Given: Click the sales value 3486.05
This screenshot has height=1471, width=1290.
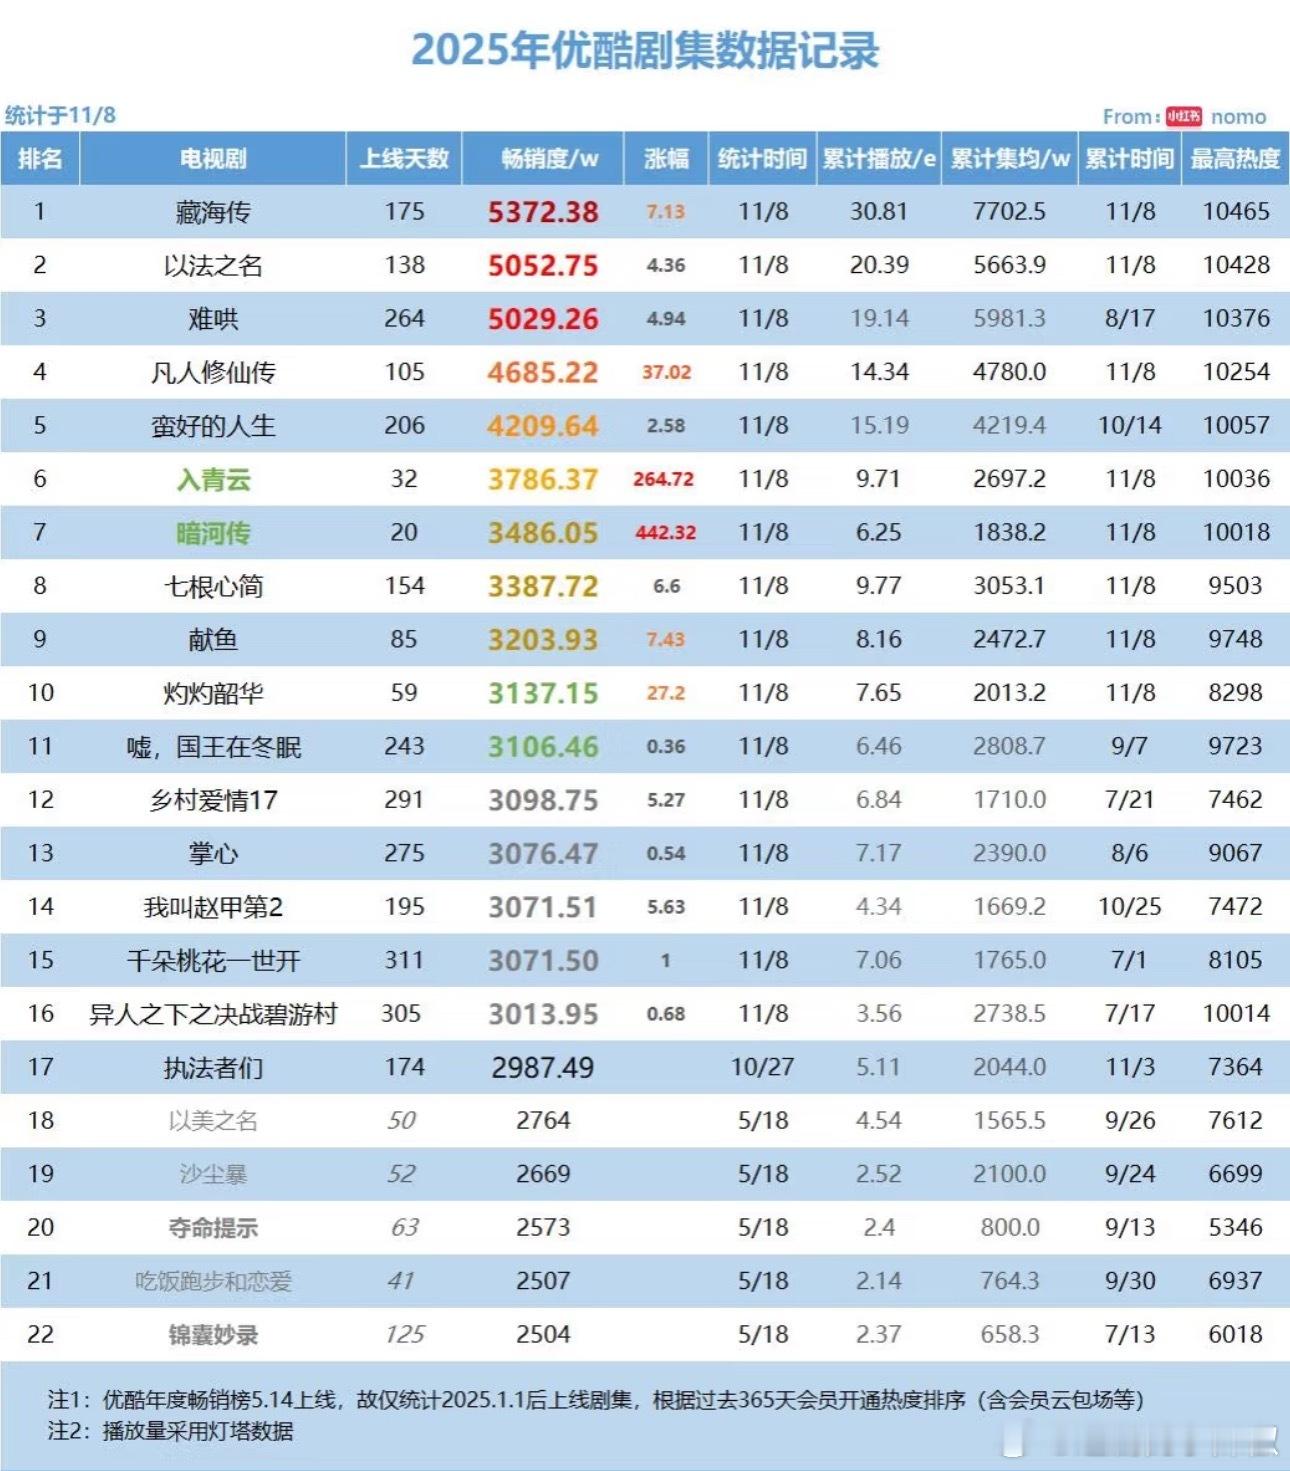Looking at the screenshot, I should pos(543,533).
